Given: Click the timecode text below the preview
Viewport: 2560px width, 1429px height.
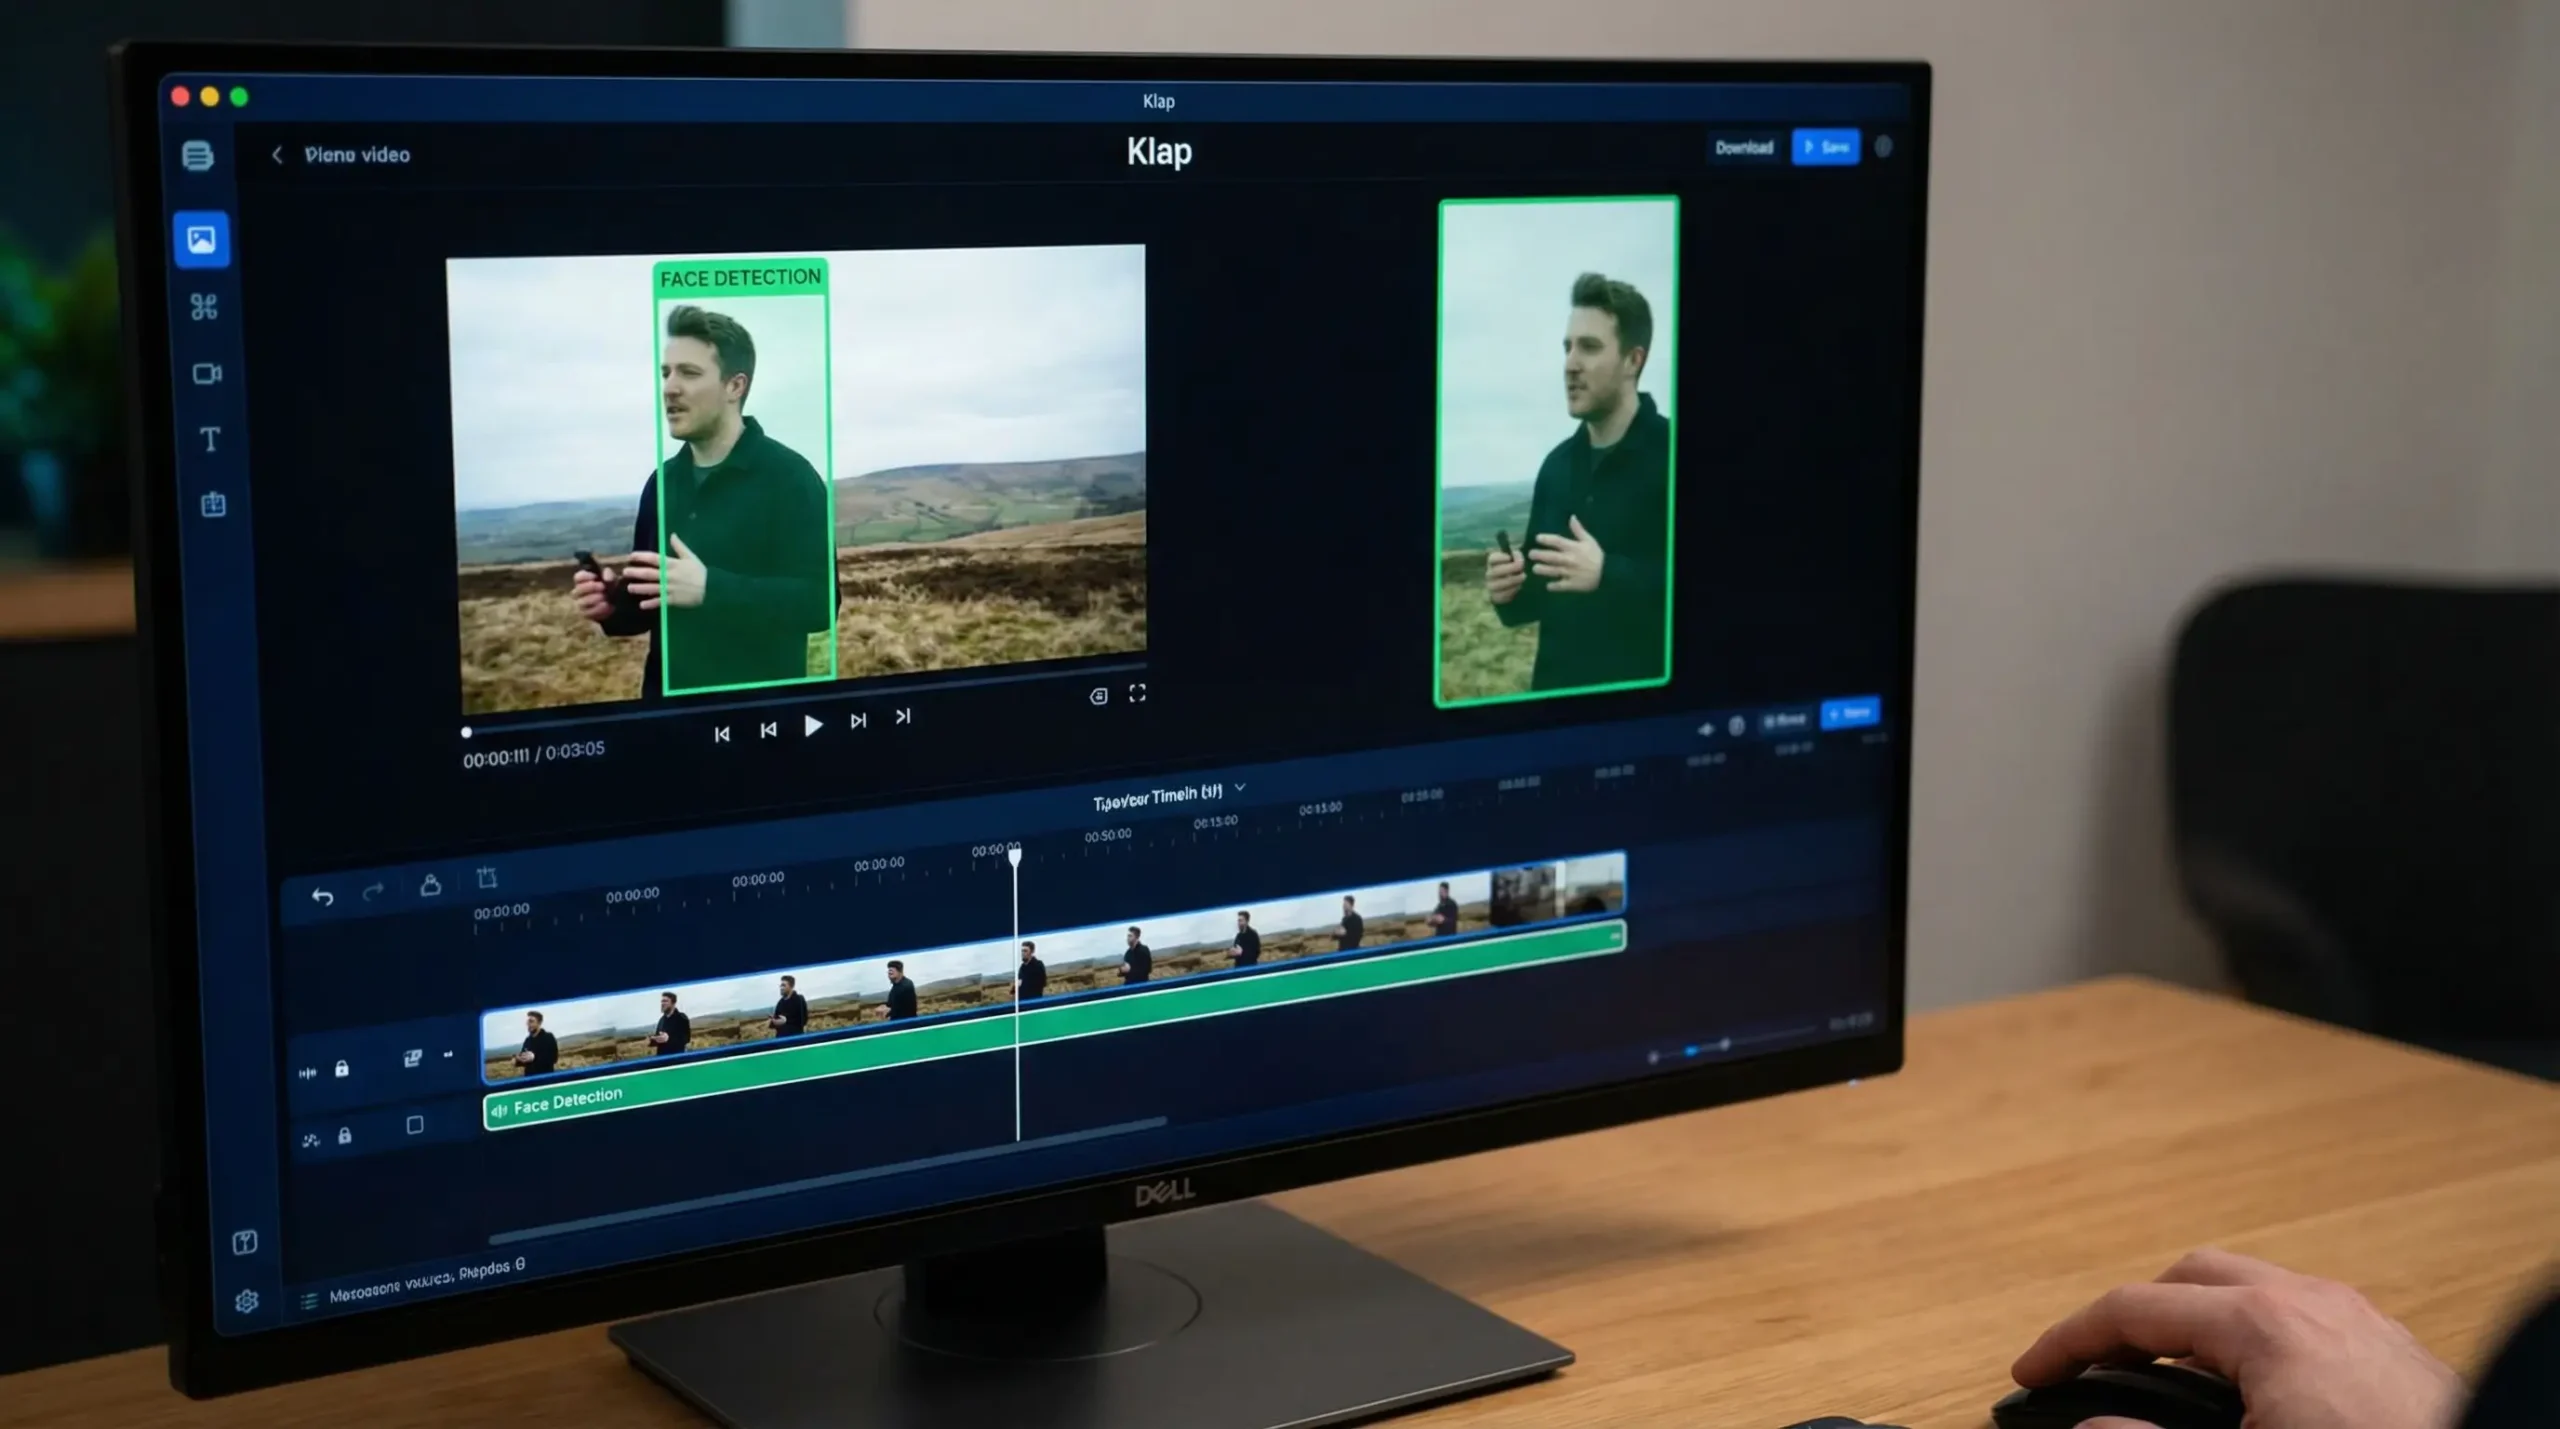Looking at the screenshot, I should [534, 754].
